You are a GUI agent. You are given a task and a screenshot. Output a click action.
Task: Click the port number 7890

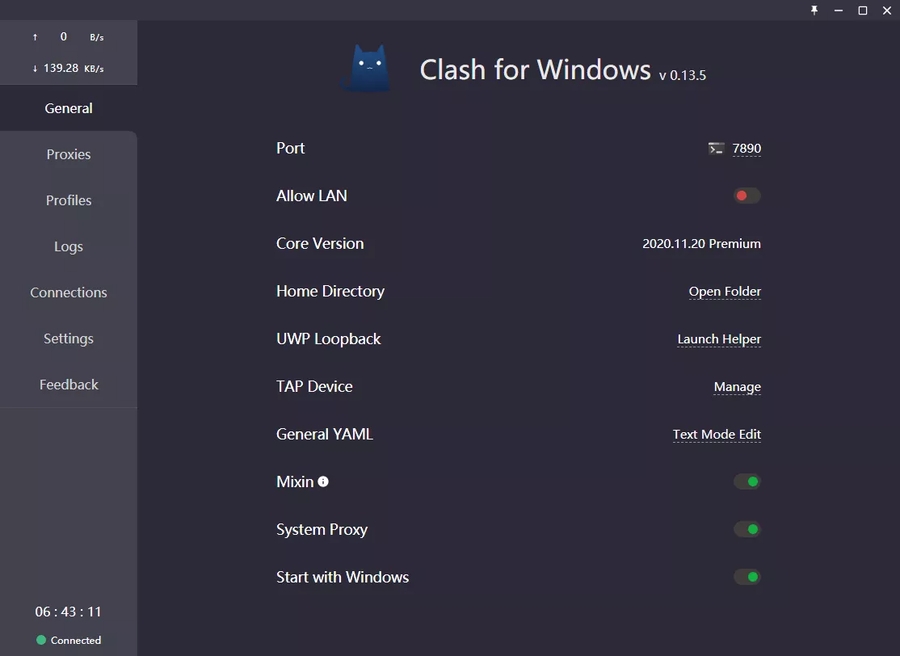point(746,148)
